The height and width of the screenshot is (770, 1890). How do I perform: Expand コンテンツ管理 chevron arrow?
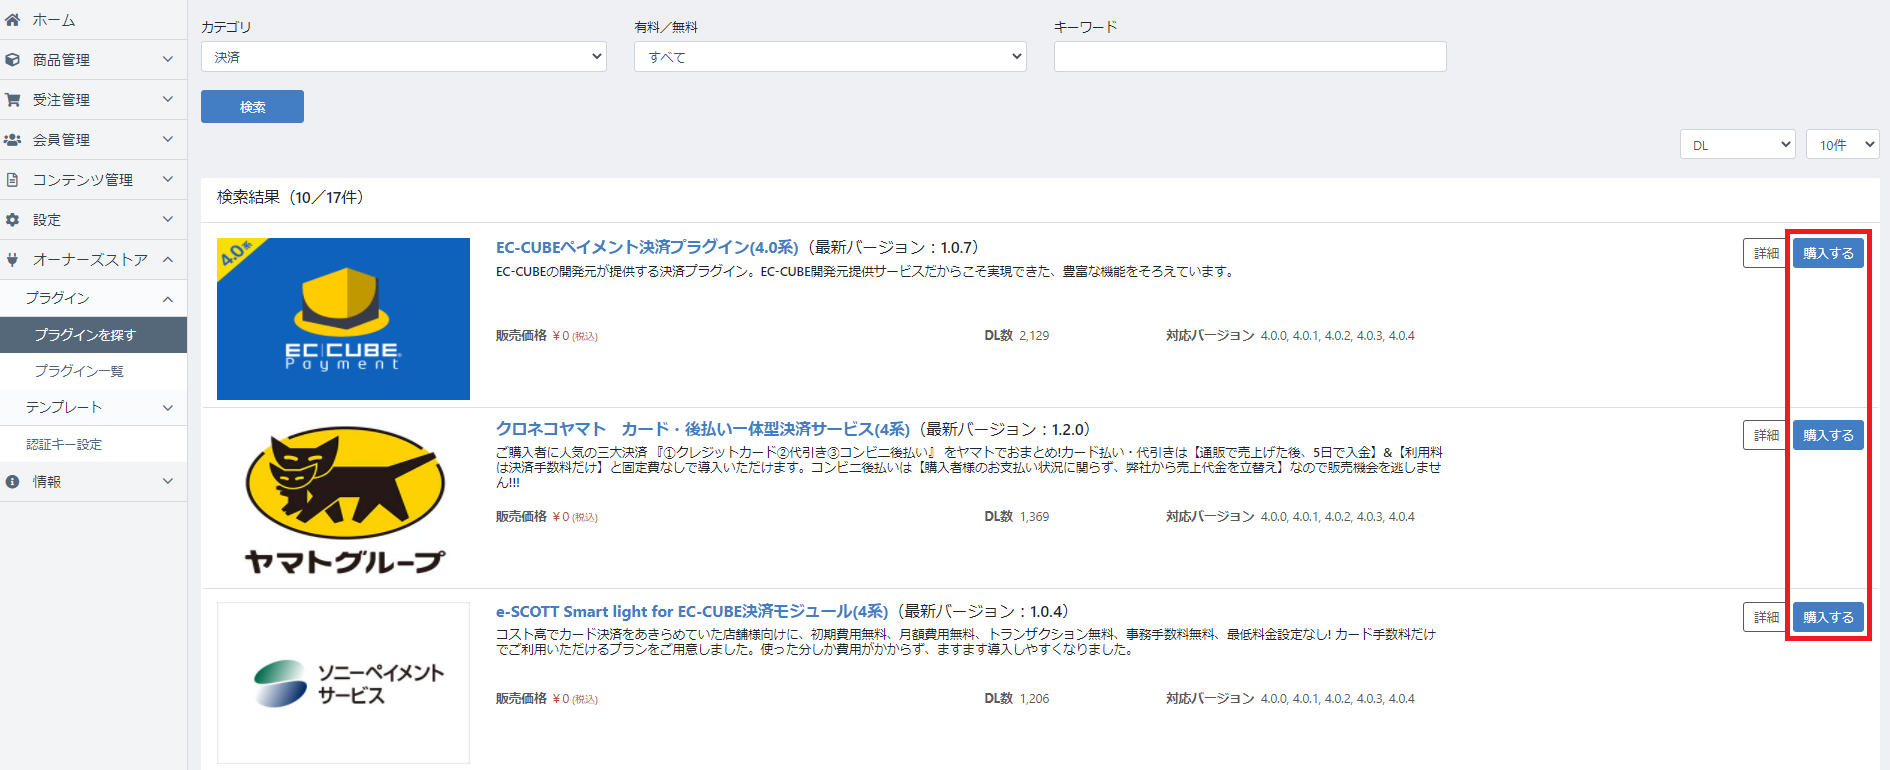click(x=168, y=180)
